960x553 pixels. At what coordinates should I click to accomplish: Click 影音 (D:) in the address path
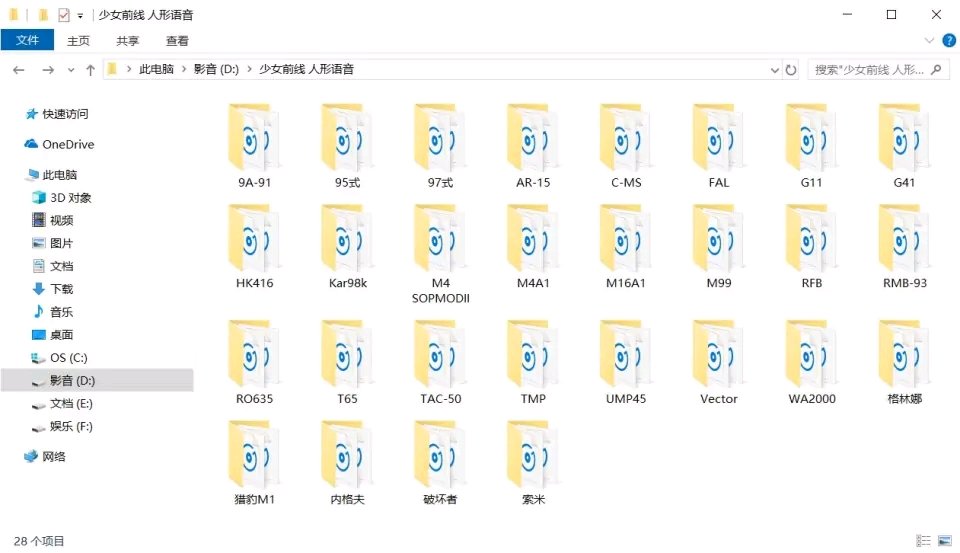(216, 69)
